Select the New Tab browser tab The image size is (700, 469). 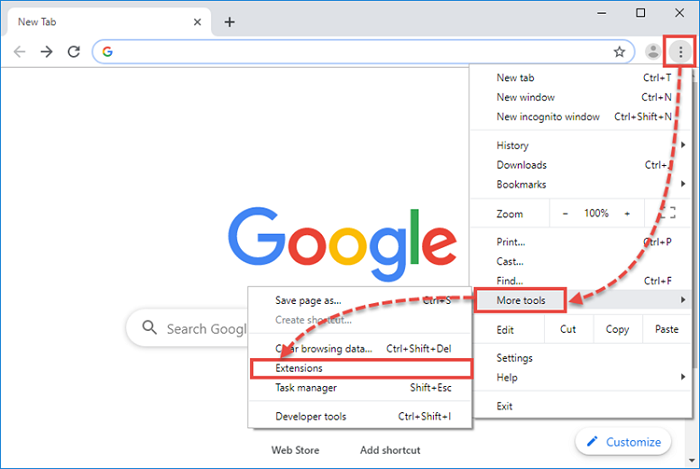[107, 22]
